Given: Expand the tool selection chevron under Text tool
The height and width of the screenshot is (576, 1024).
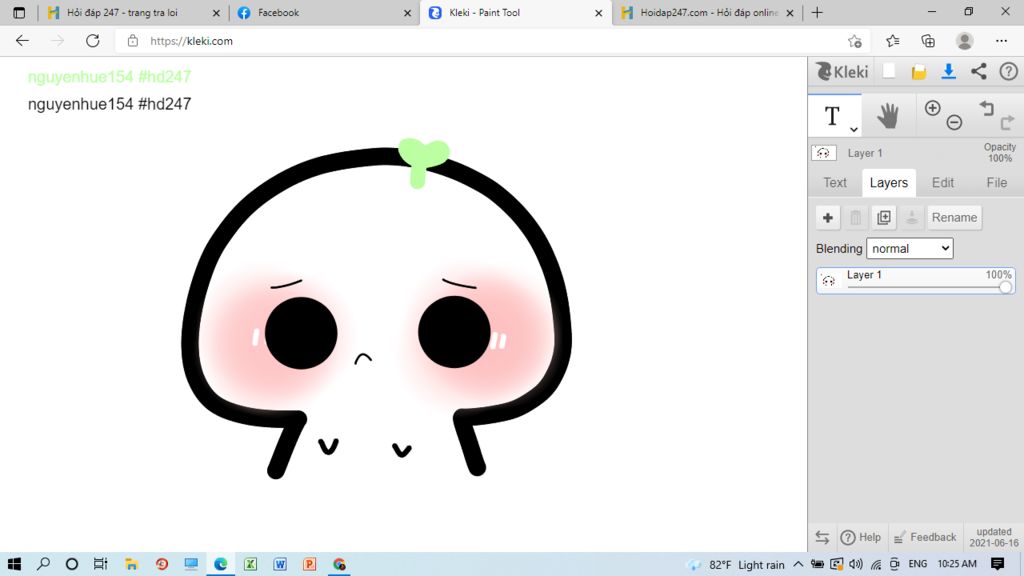Looking at the screenshot, I should (854, 129).
